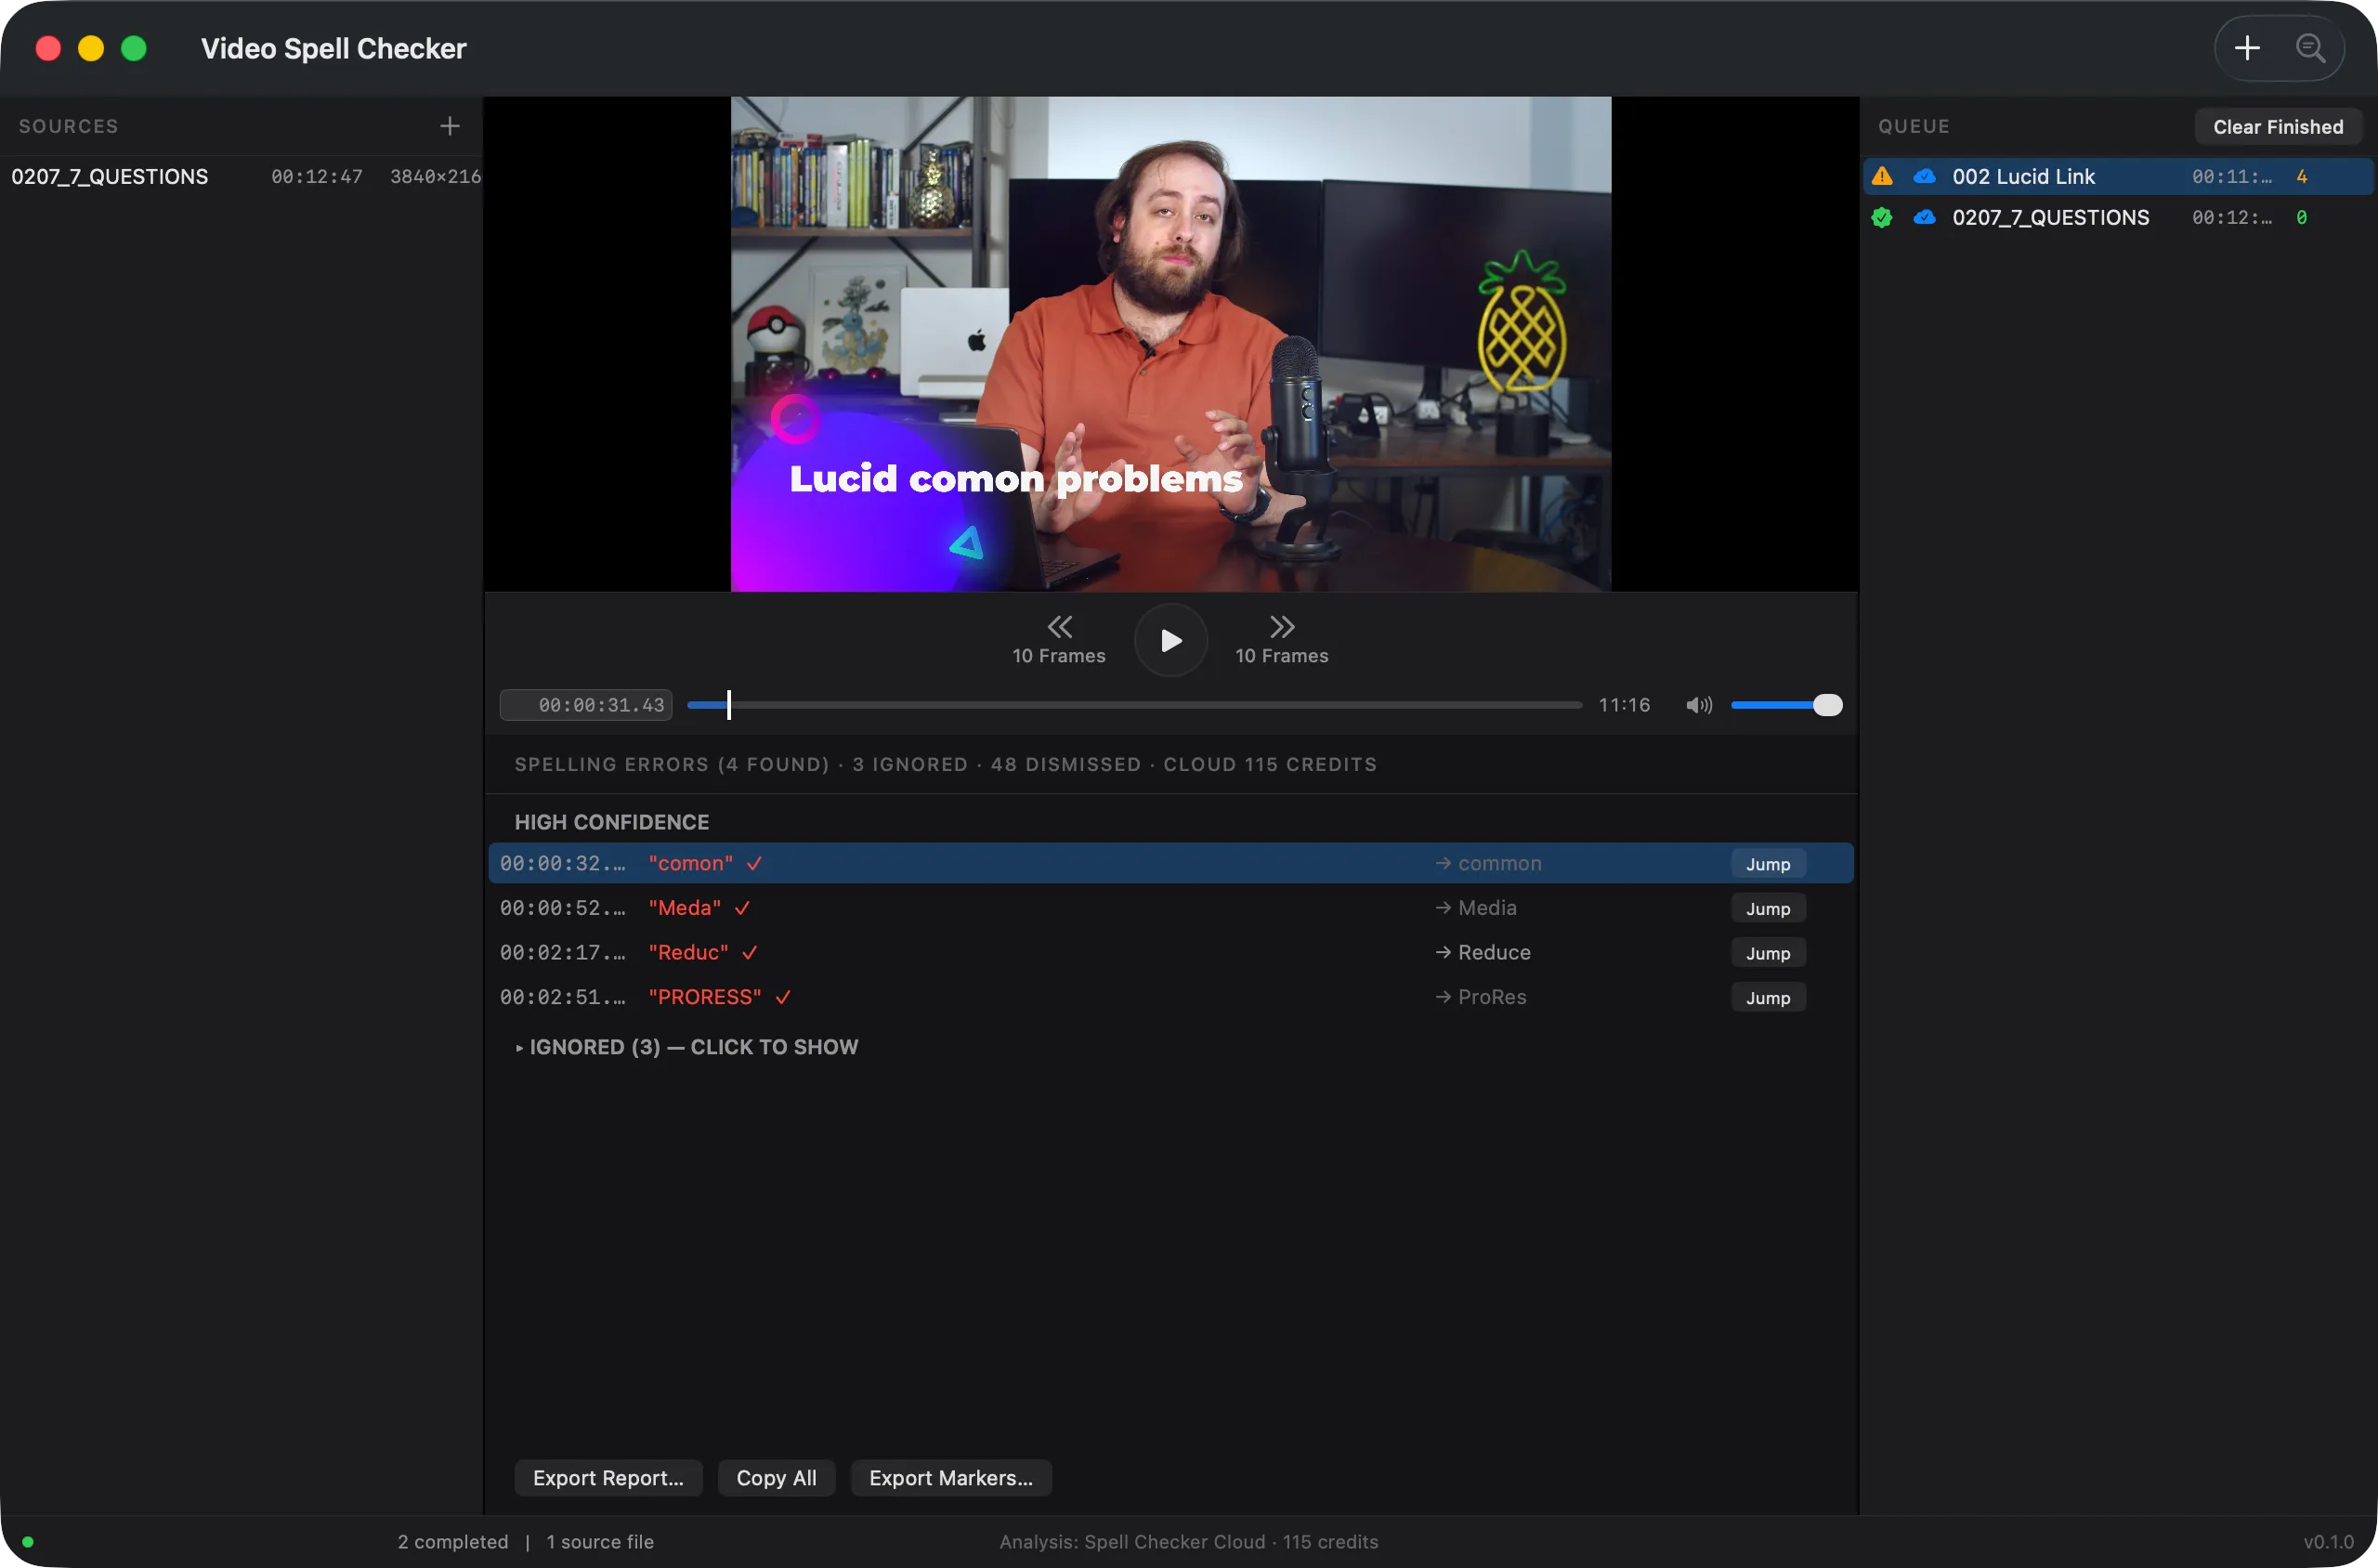Click the error count 0 for 0207_7_QUESTIONS
This screenshot has height=1568, width=2378.
pyautogui.click(x=2302, y=218)
